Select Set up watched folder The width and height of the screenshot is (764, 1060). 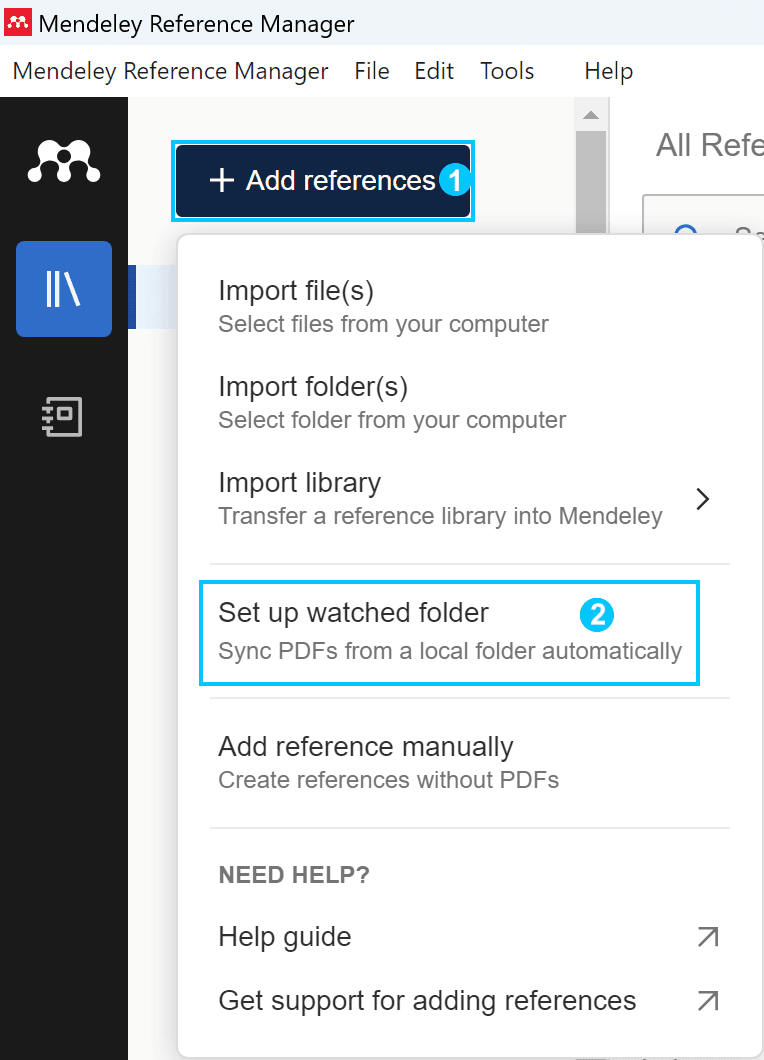(450, 632)
